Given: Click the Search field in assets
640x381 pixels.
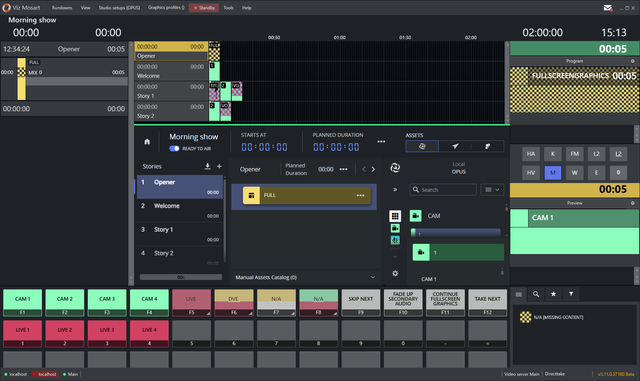Looking at the screenshot, I should click(443, 189).
